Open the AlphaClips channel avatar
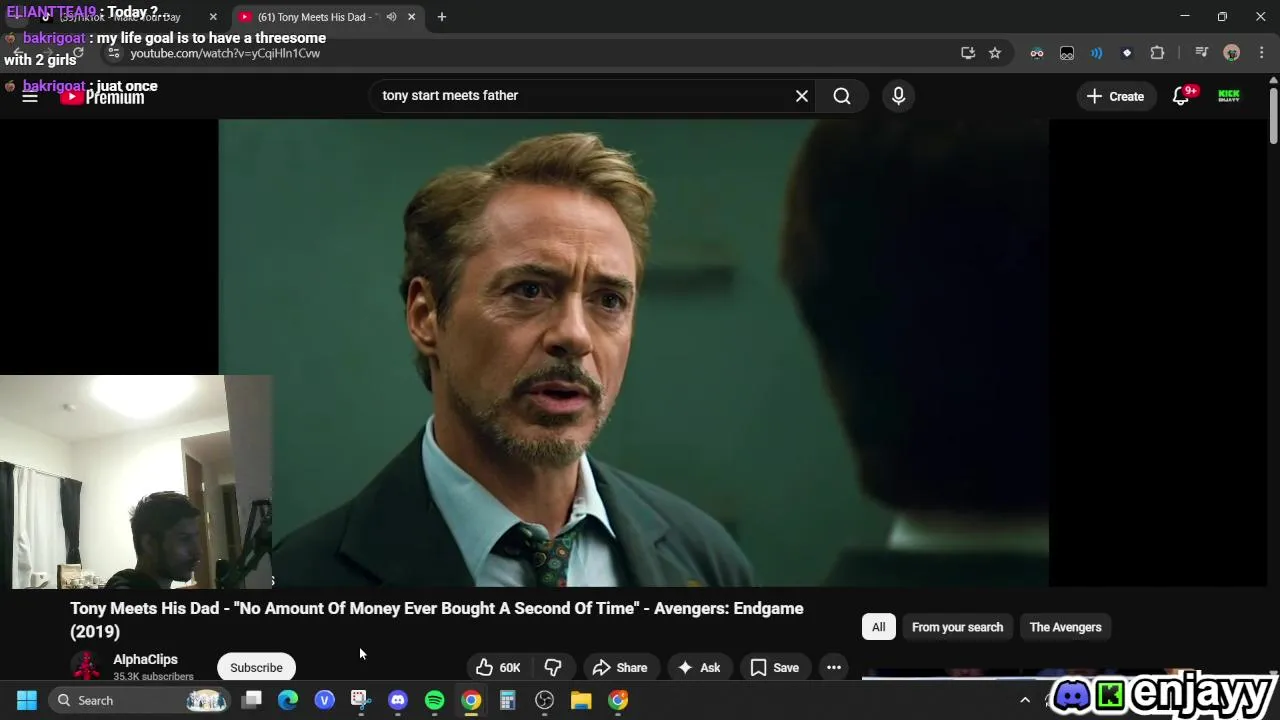 coord(86,666)
